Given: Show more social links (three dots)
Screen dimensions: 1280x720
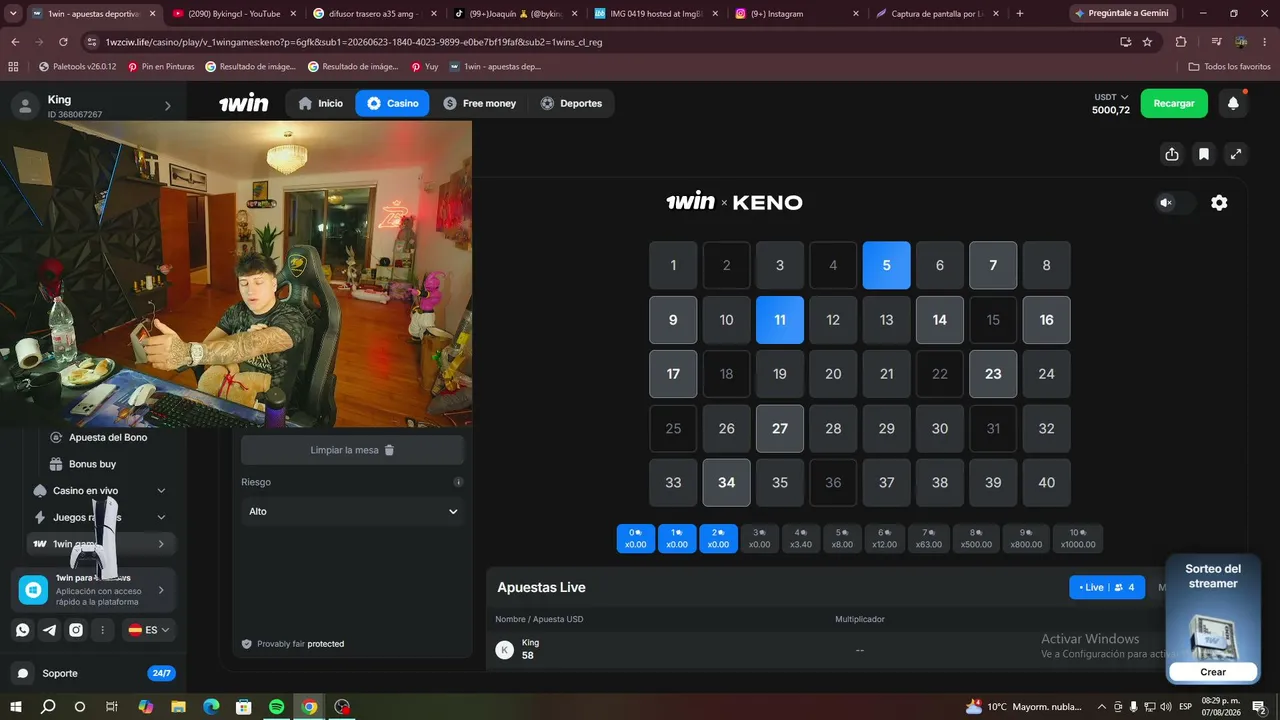Looking at the screenshot, I should 102,630.
